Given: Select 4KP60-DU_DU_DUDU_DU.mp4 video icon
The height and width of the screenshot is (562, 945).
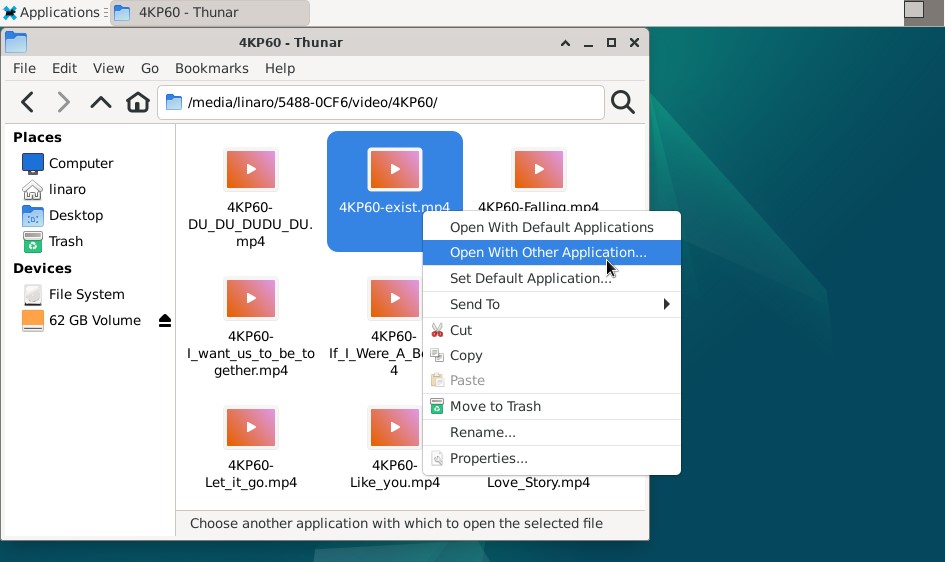Looking at the screenshot, I should 251,169.
